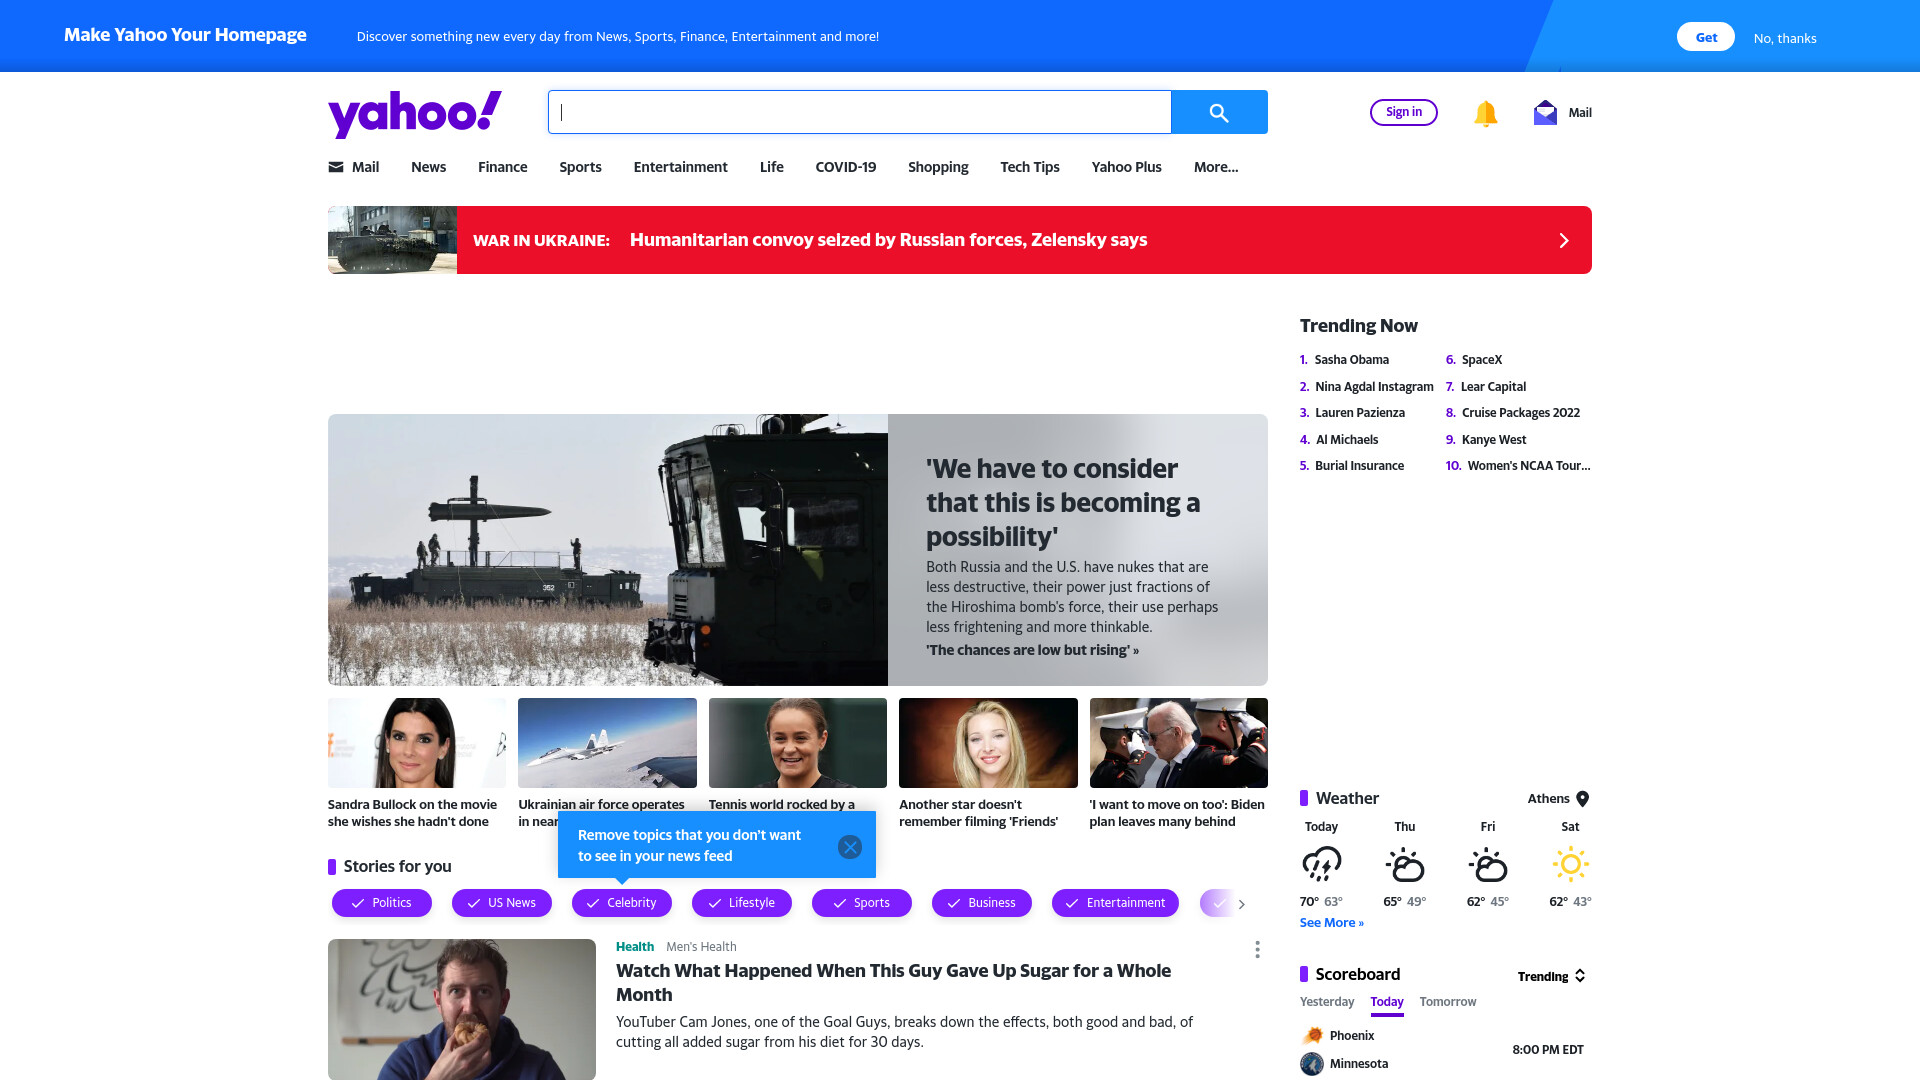Open the Scoreboard Trending dropdown

click(x=1551, y=976)
